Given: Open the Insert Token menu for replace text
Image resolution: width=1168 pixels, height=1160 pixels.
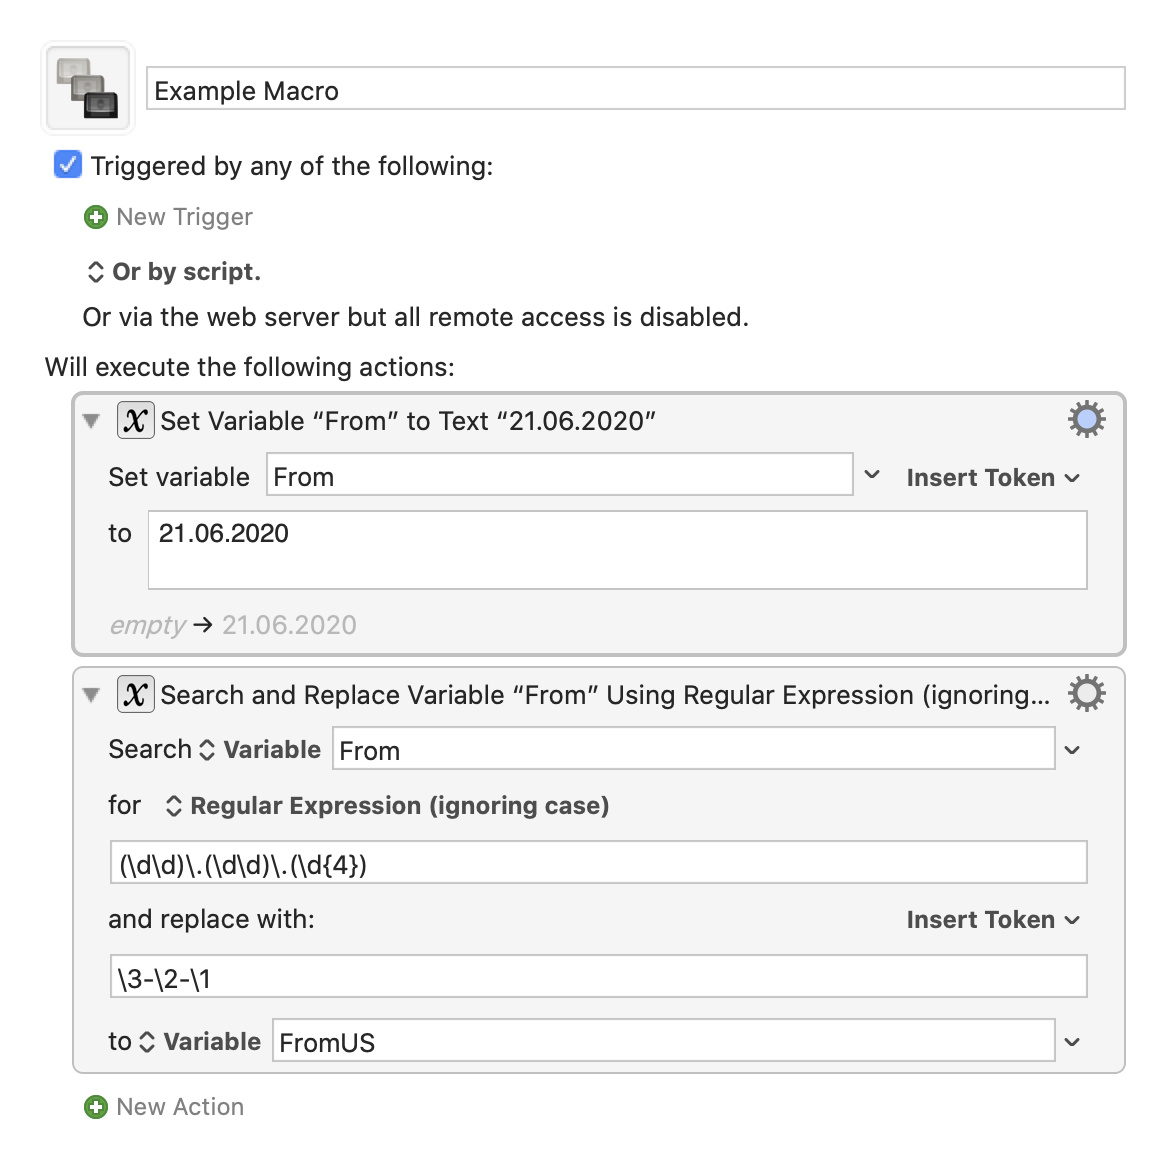Looking at the screenshot, I should (x=993, y=919).
